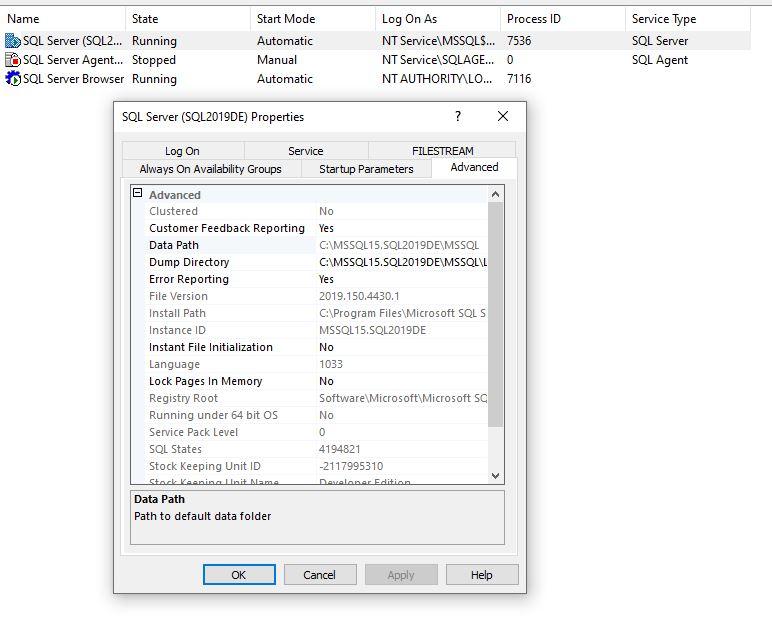Image resolution: width=772 pixels, height=636 pixels.
Task: Select the Lock Pages In Memory row
Action: point(317,381)
